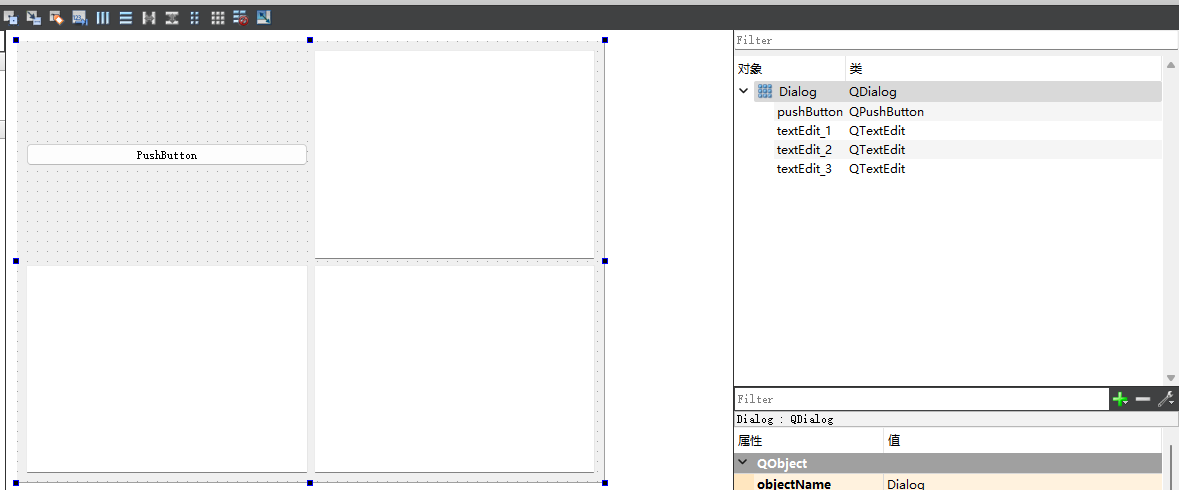Select the Edit Tab Order mode icon
Screen dimensions: 1179x490
80,17
